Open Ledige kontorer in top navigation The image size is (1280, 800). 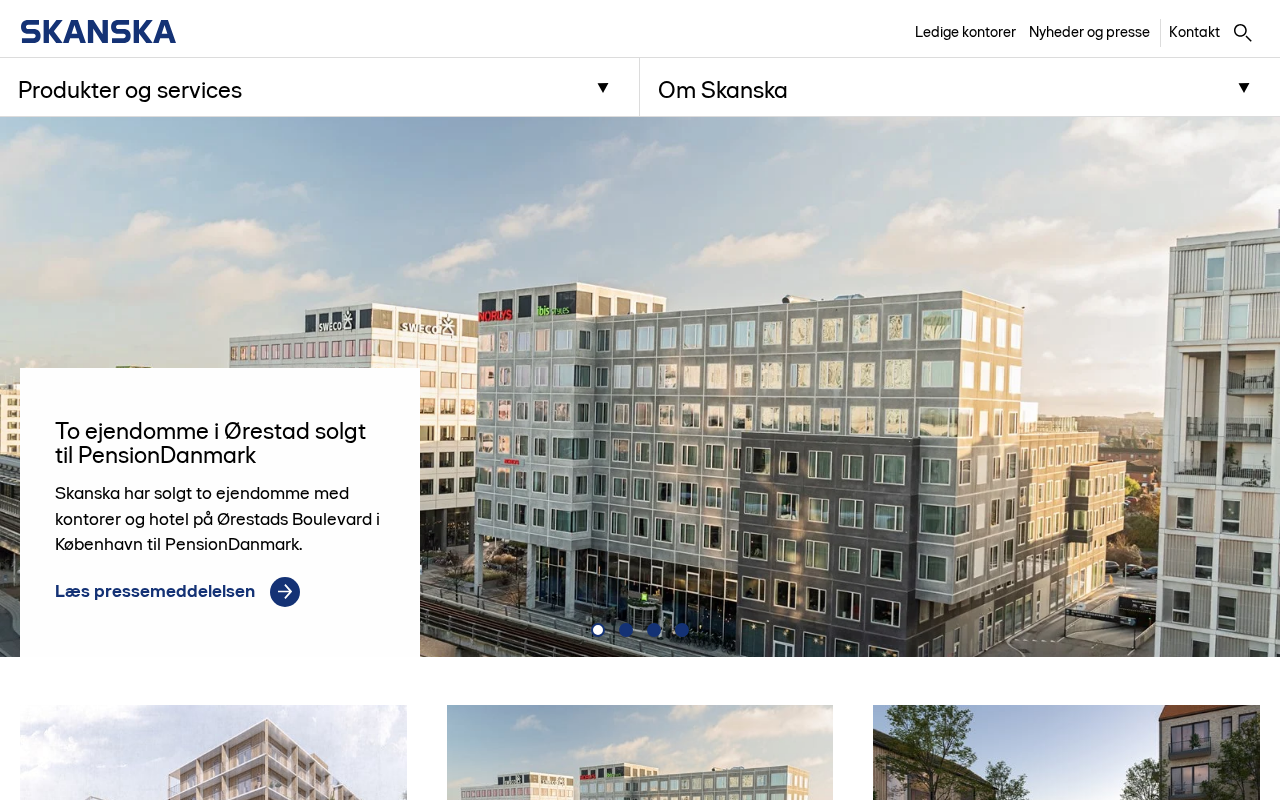[x=965, y=32]
